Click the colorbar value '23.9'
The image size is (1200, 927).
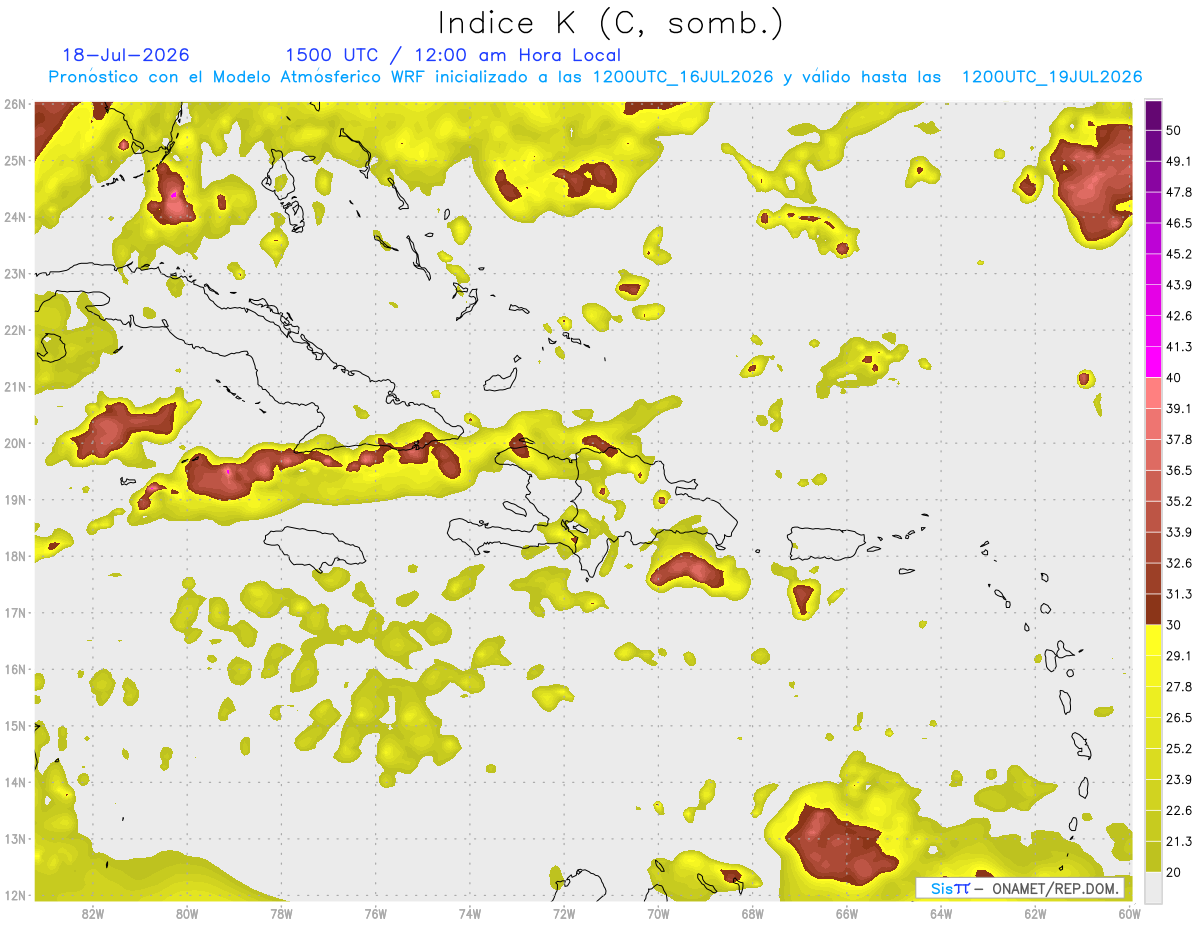click(1178, 780)
